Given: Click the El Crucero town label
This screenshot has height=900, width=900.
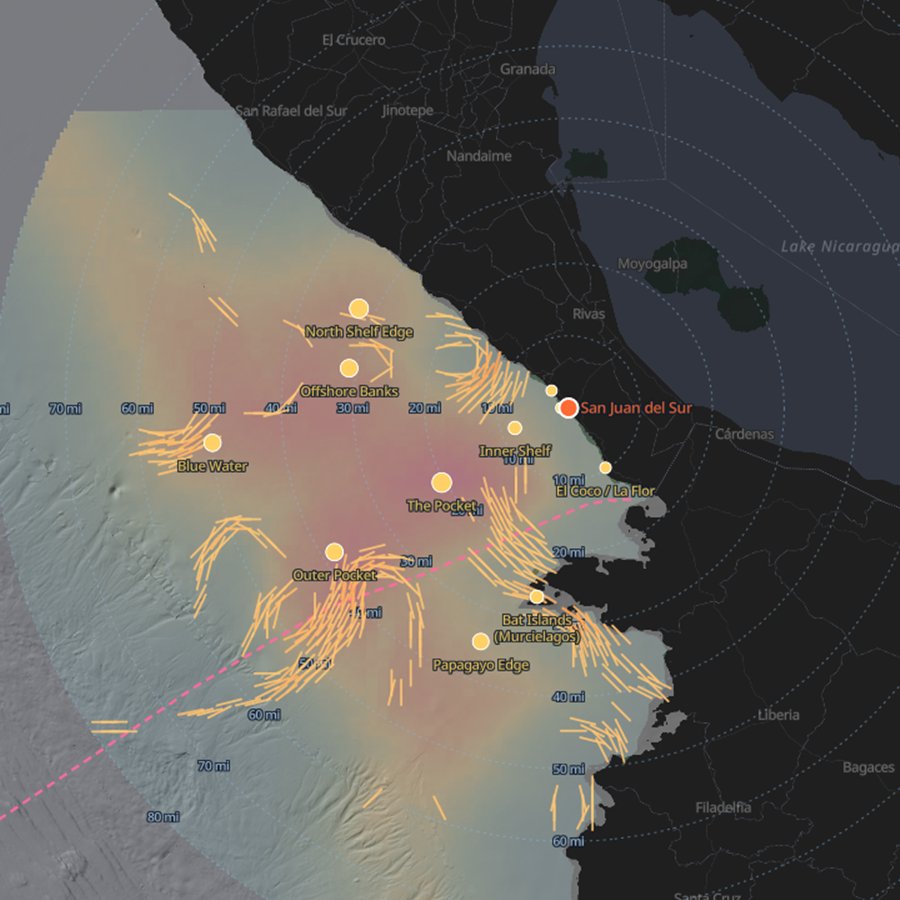Looking at the screenshot, I should tap(354, 40).
